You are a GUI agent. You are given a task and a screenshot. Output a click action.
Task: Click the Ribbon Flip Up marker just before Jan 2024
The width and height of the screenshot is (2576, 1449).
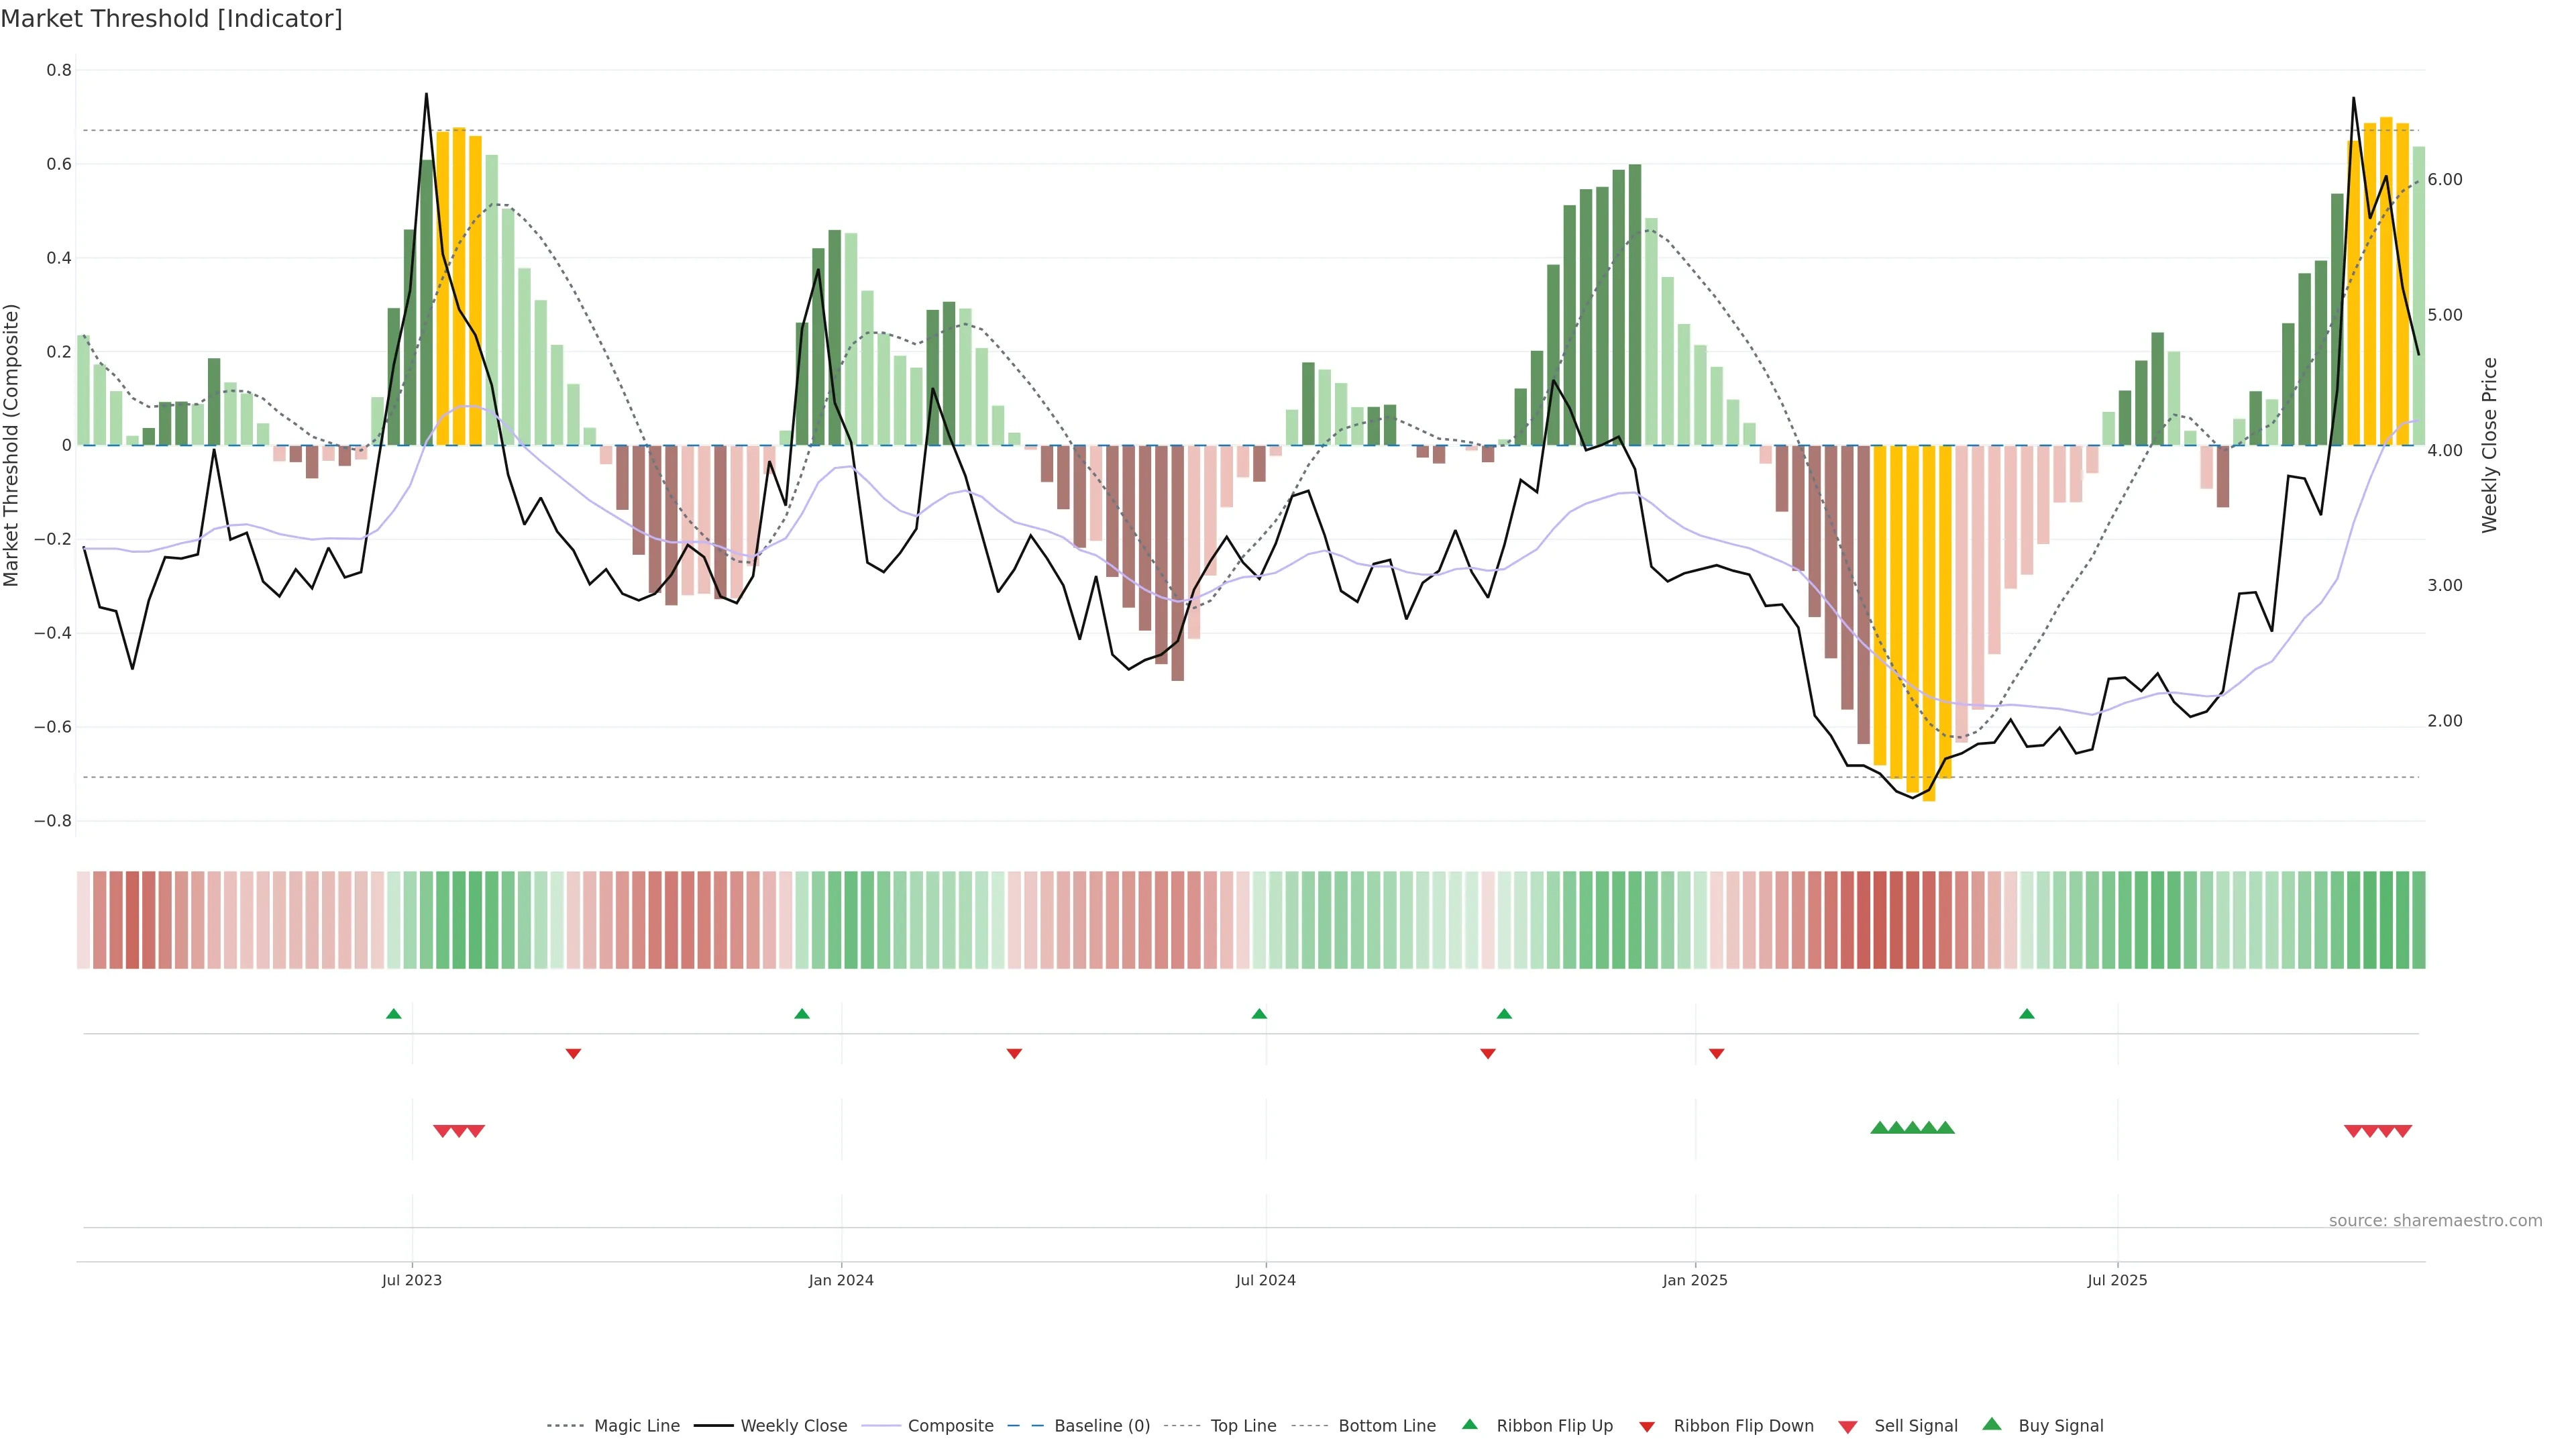coord(802,1014)
